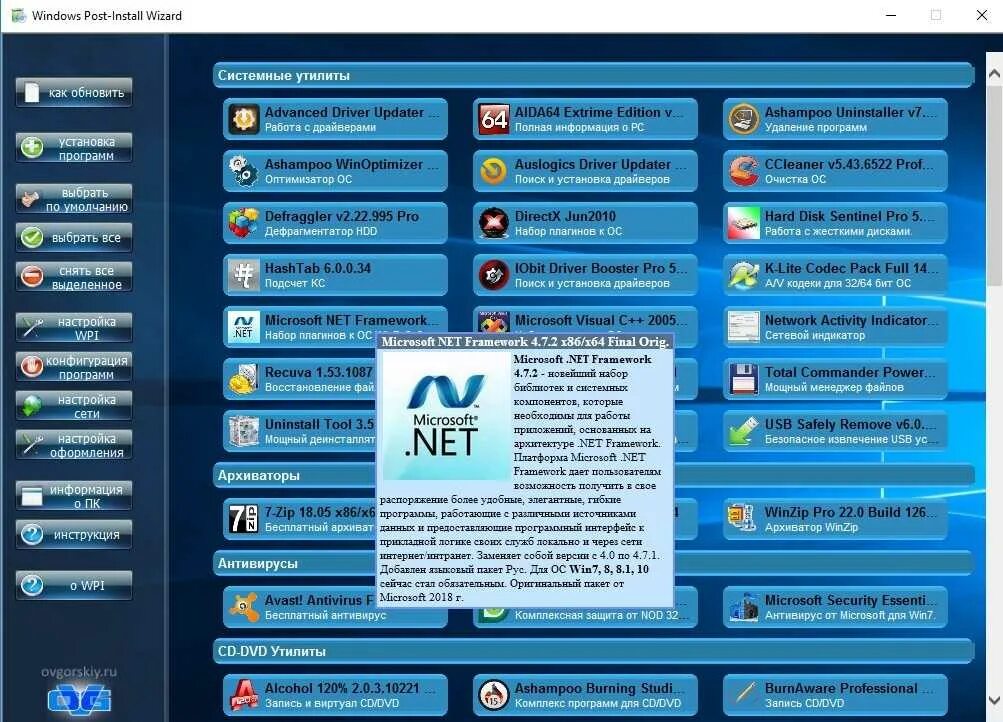Click the BurnAware Professional icon
This screenshot has height=722, width=1003.
pos(743,695)
